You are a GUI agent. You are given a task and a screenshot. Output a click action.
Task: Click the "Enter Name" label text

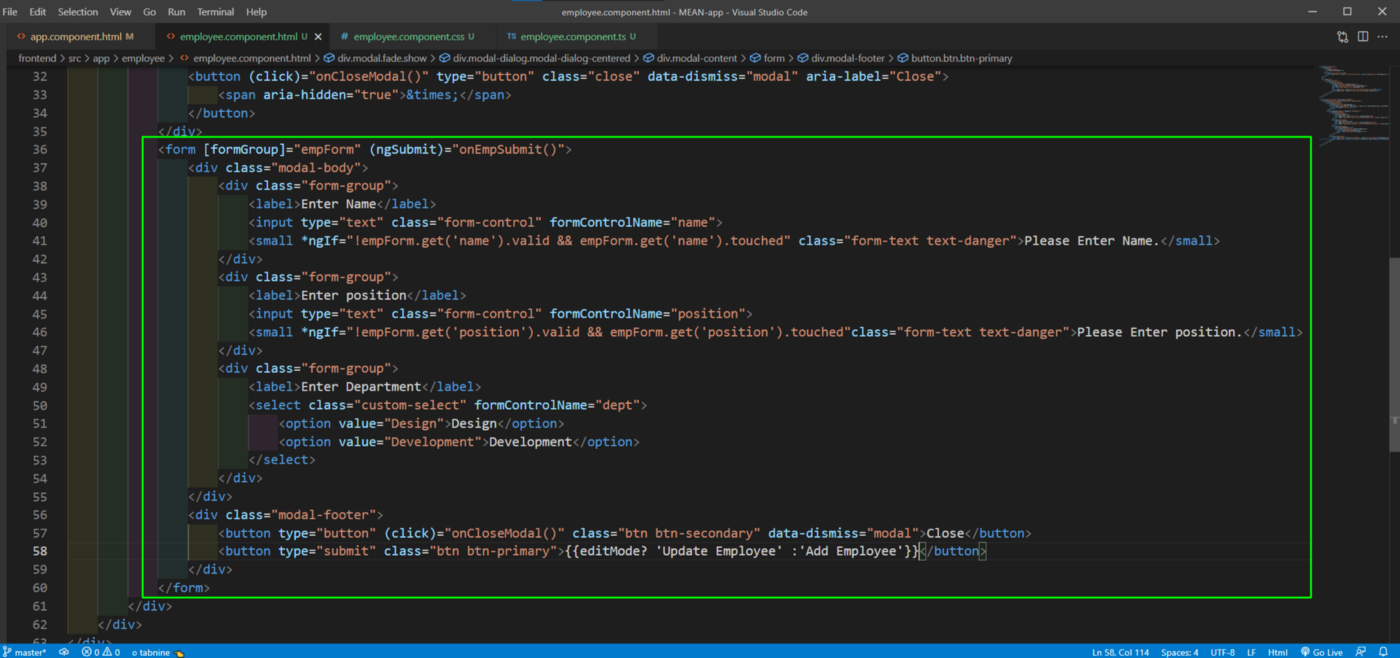pyautogui.click(x=339, y=204)
